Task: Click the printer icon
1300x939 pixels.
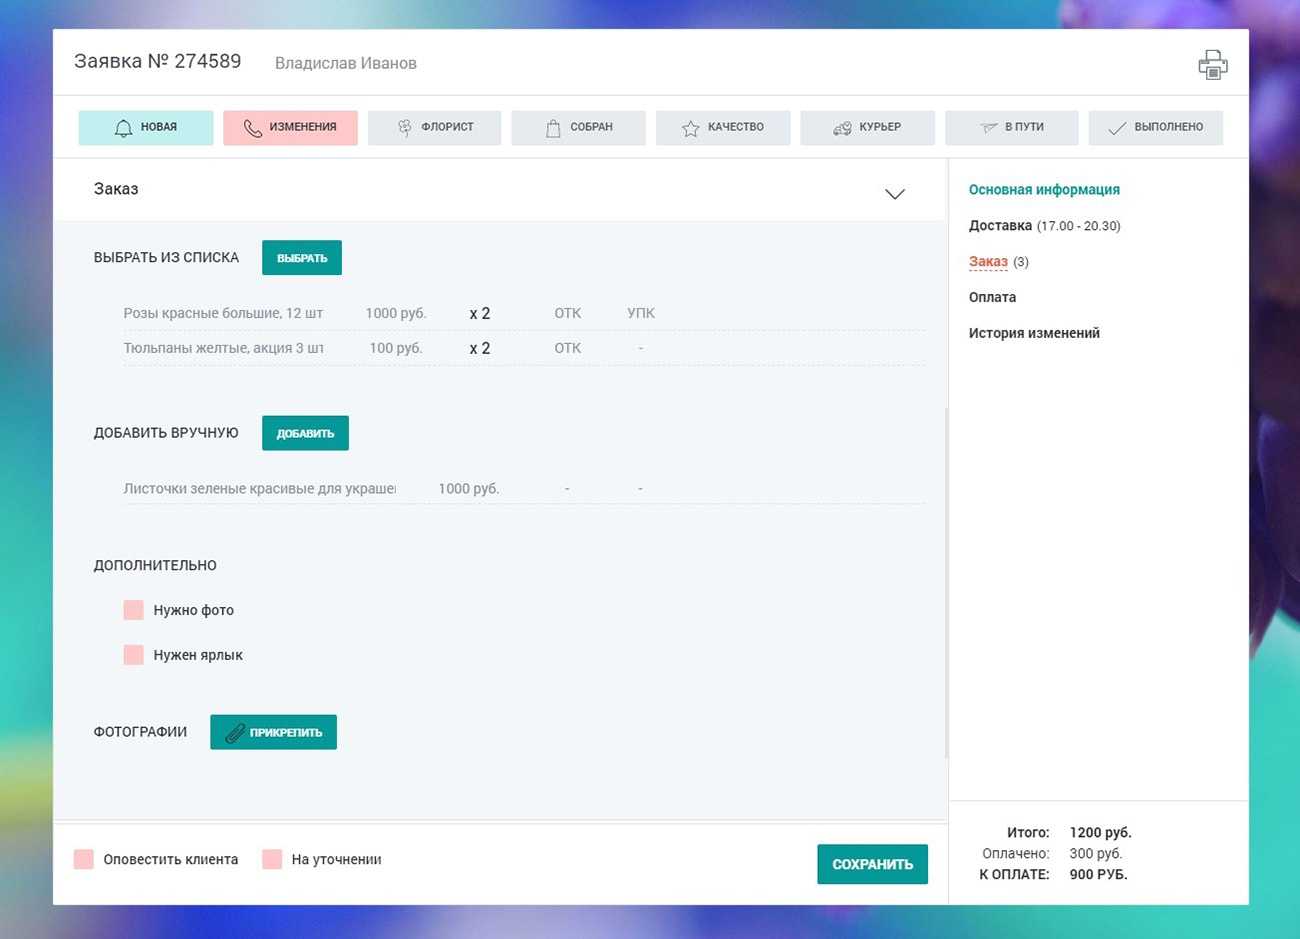Action: coord(1212,65)
